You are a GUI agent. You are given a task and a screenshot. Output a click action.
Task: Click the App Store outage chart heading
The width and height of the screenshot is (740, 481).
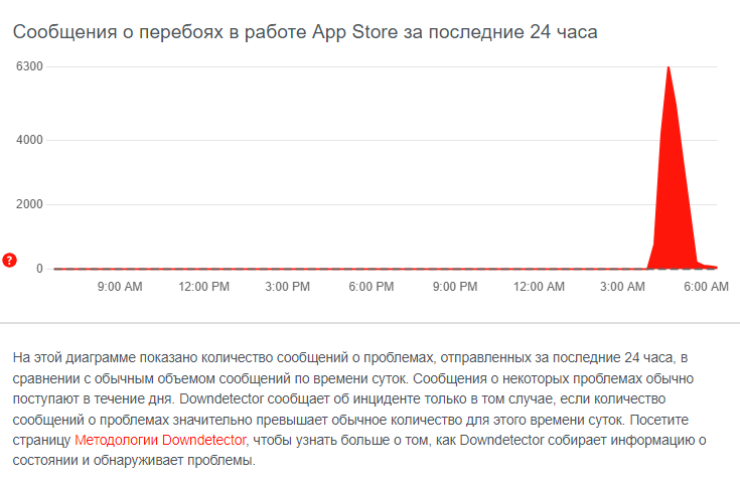click(x=305, y=33)
